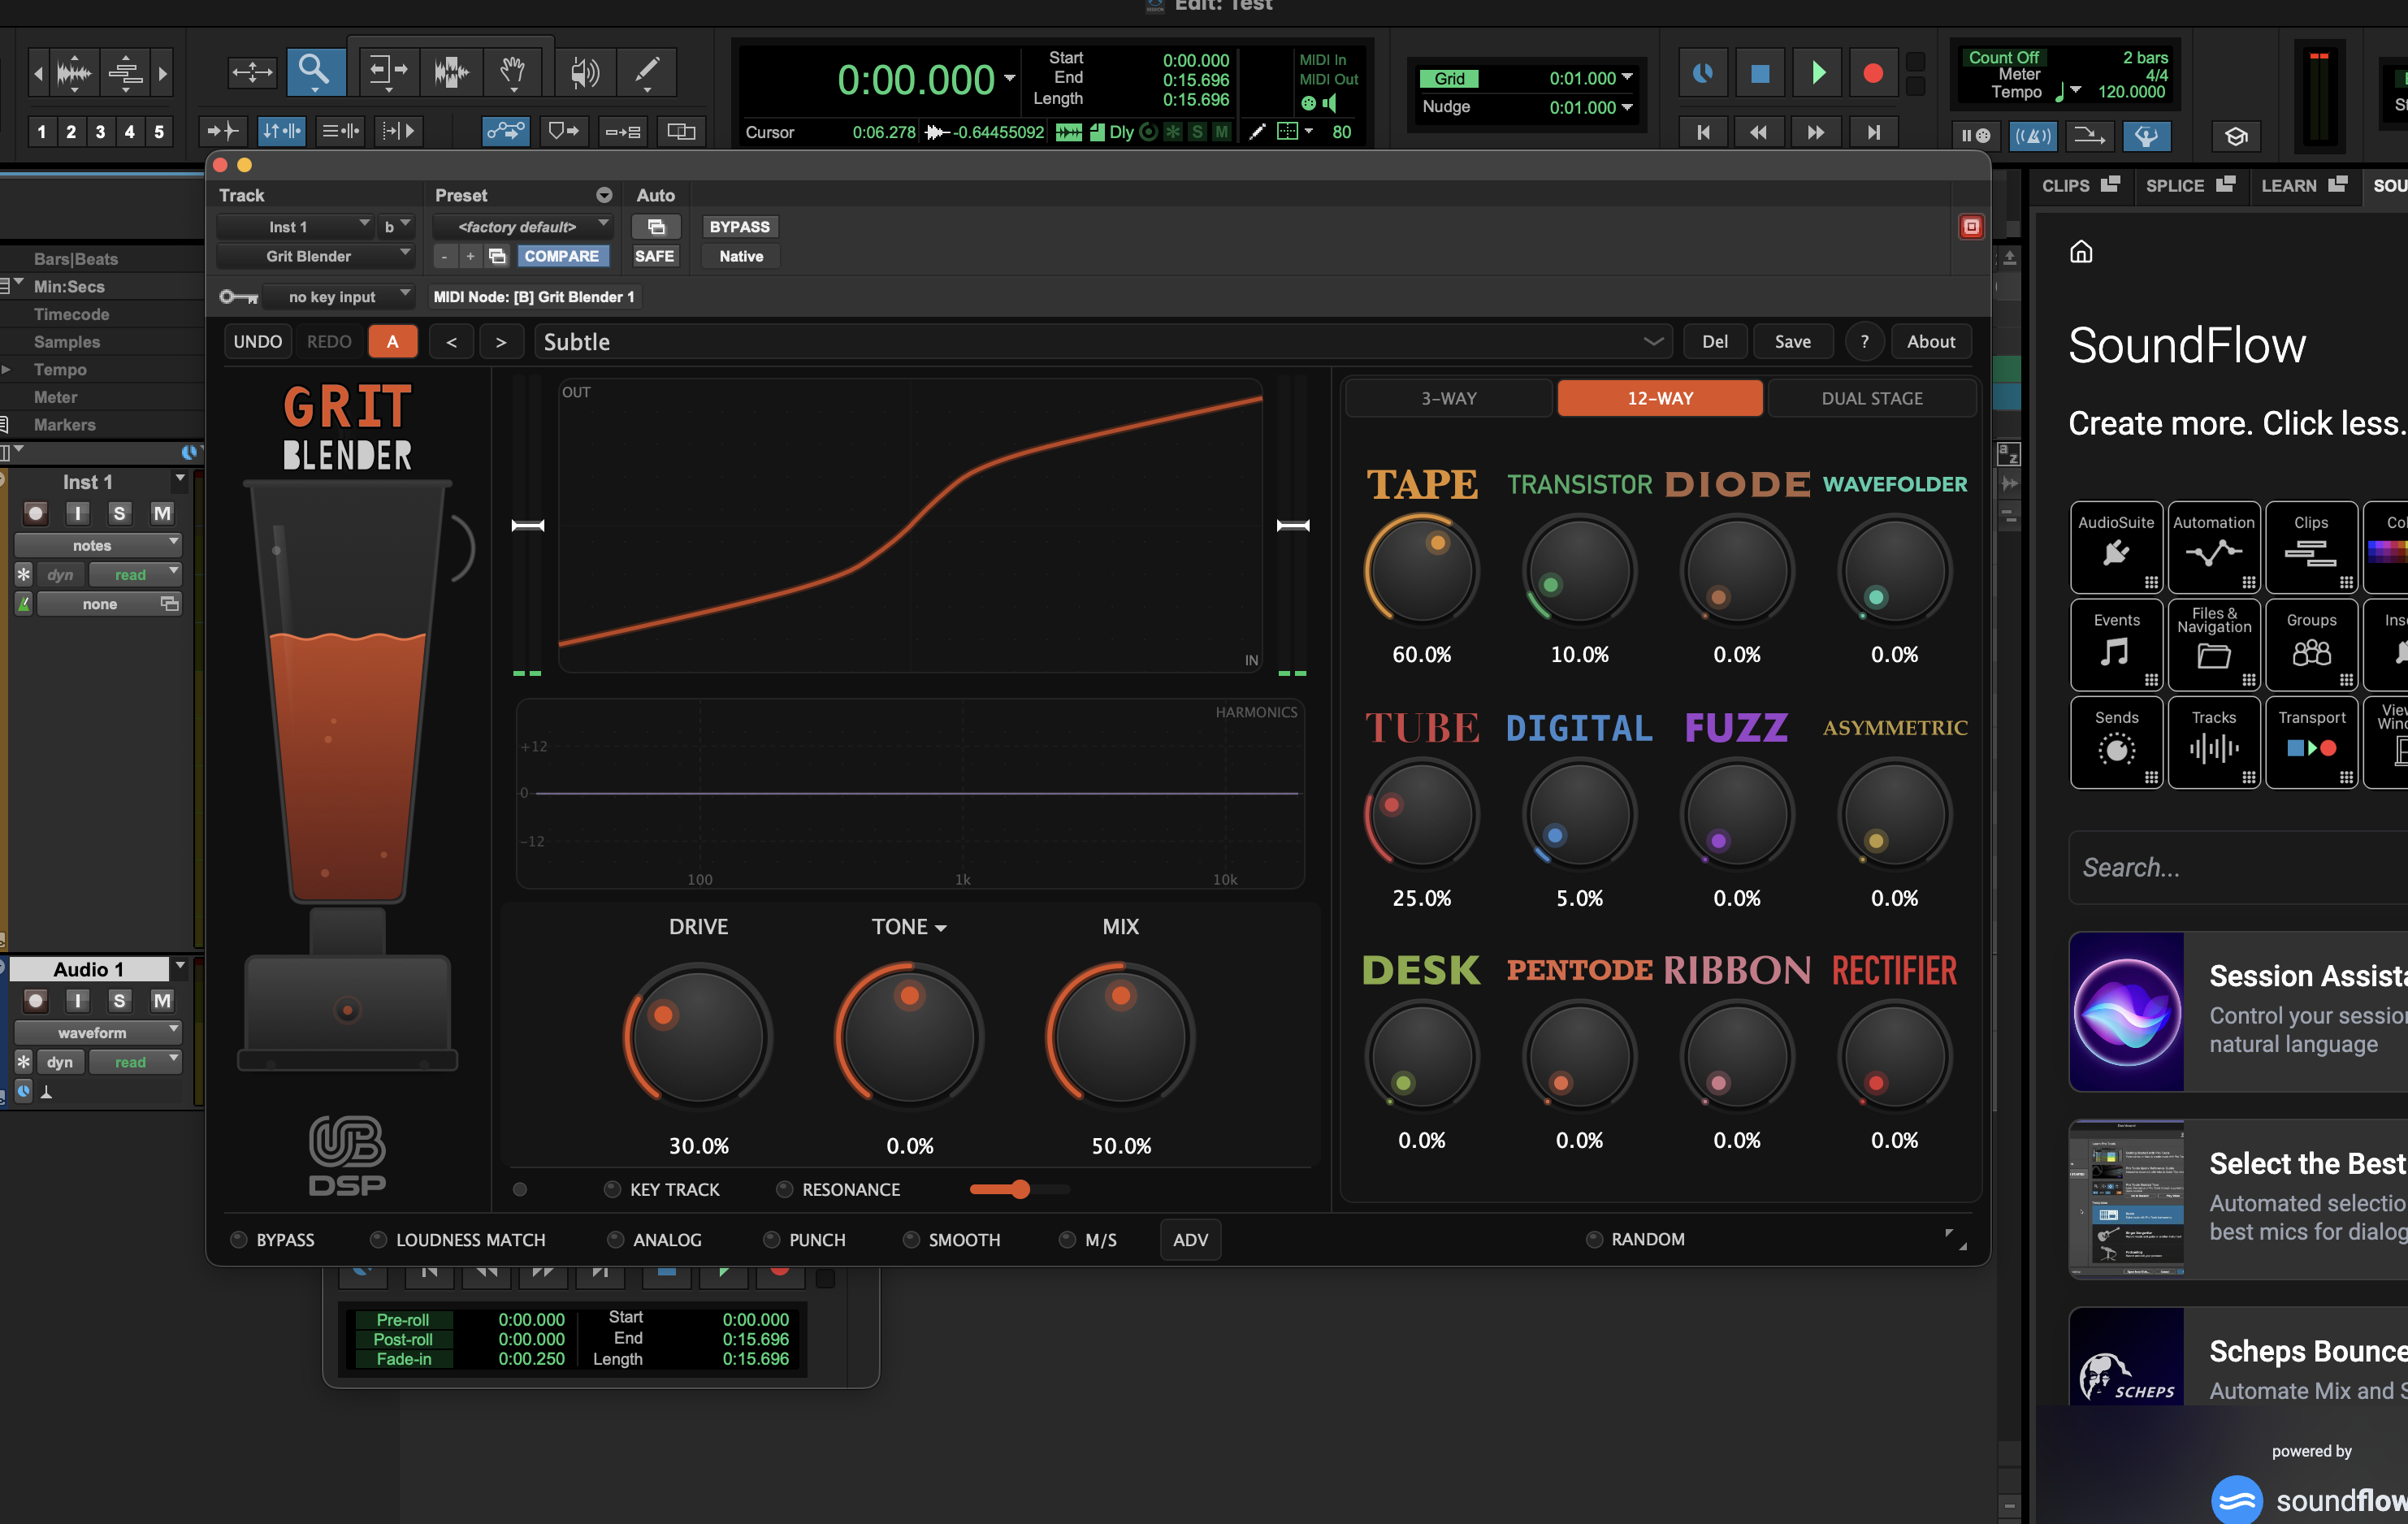Click the SoundFlow home icon
Viewport: 2408px width, 1524px height.
[2081, 251]
